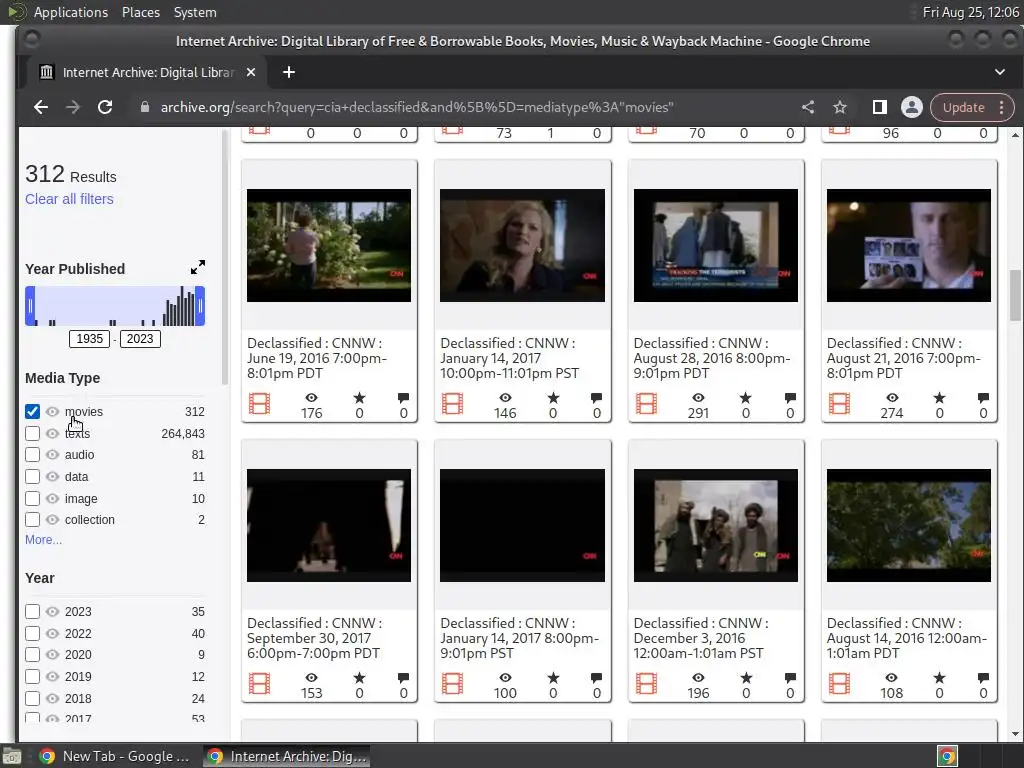This screenshot has height=768, width=1024.
Task: Uncheck the movies media type filter
Action: [32, 411]
